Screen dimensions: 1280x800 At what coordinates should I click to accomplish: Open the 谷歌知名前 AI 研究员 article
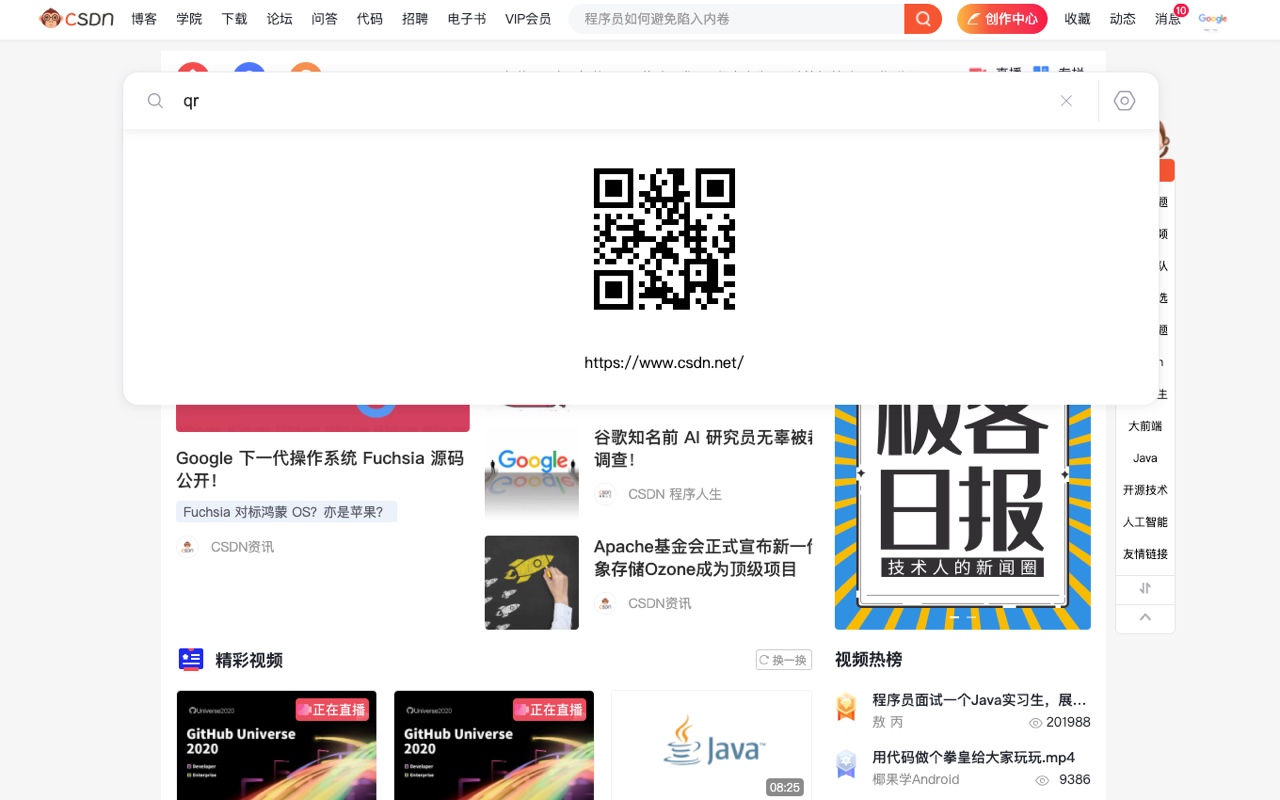[x=703, y=448]
